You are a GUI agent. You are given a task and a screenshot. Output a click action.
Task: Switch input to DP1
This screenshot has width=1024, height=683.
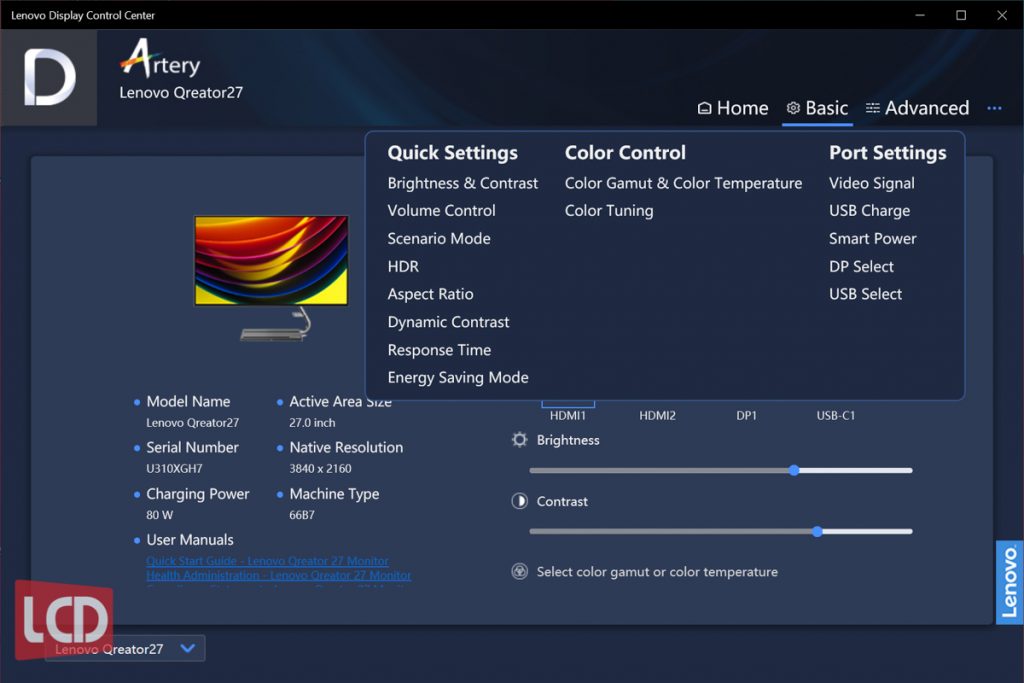(x=746, y=415)
